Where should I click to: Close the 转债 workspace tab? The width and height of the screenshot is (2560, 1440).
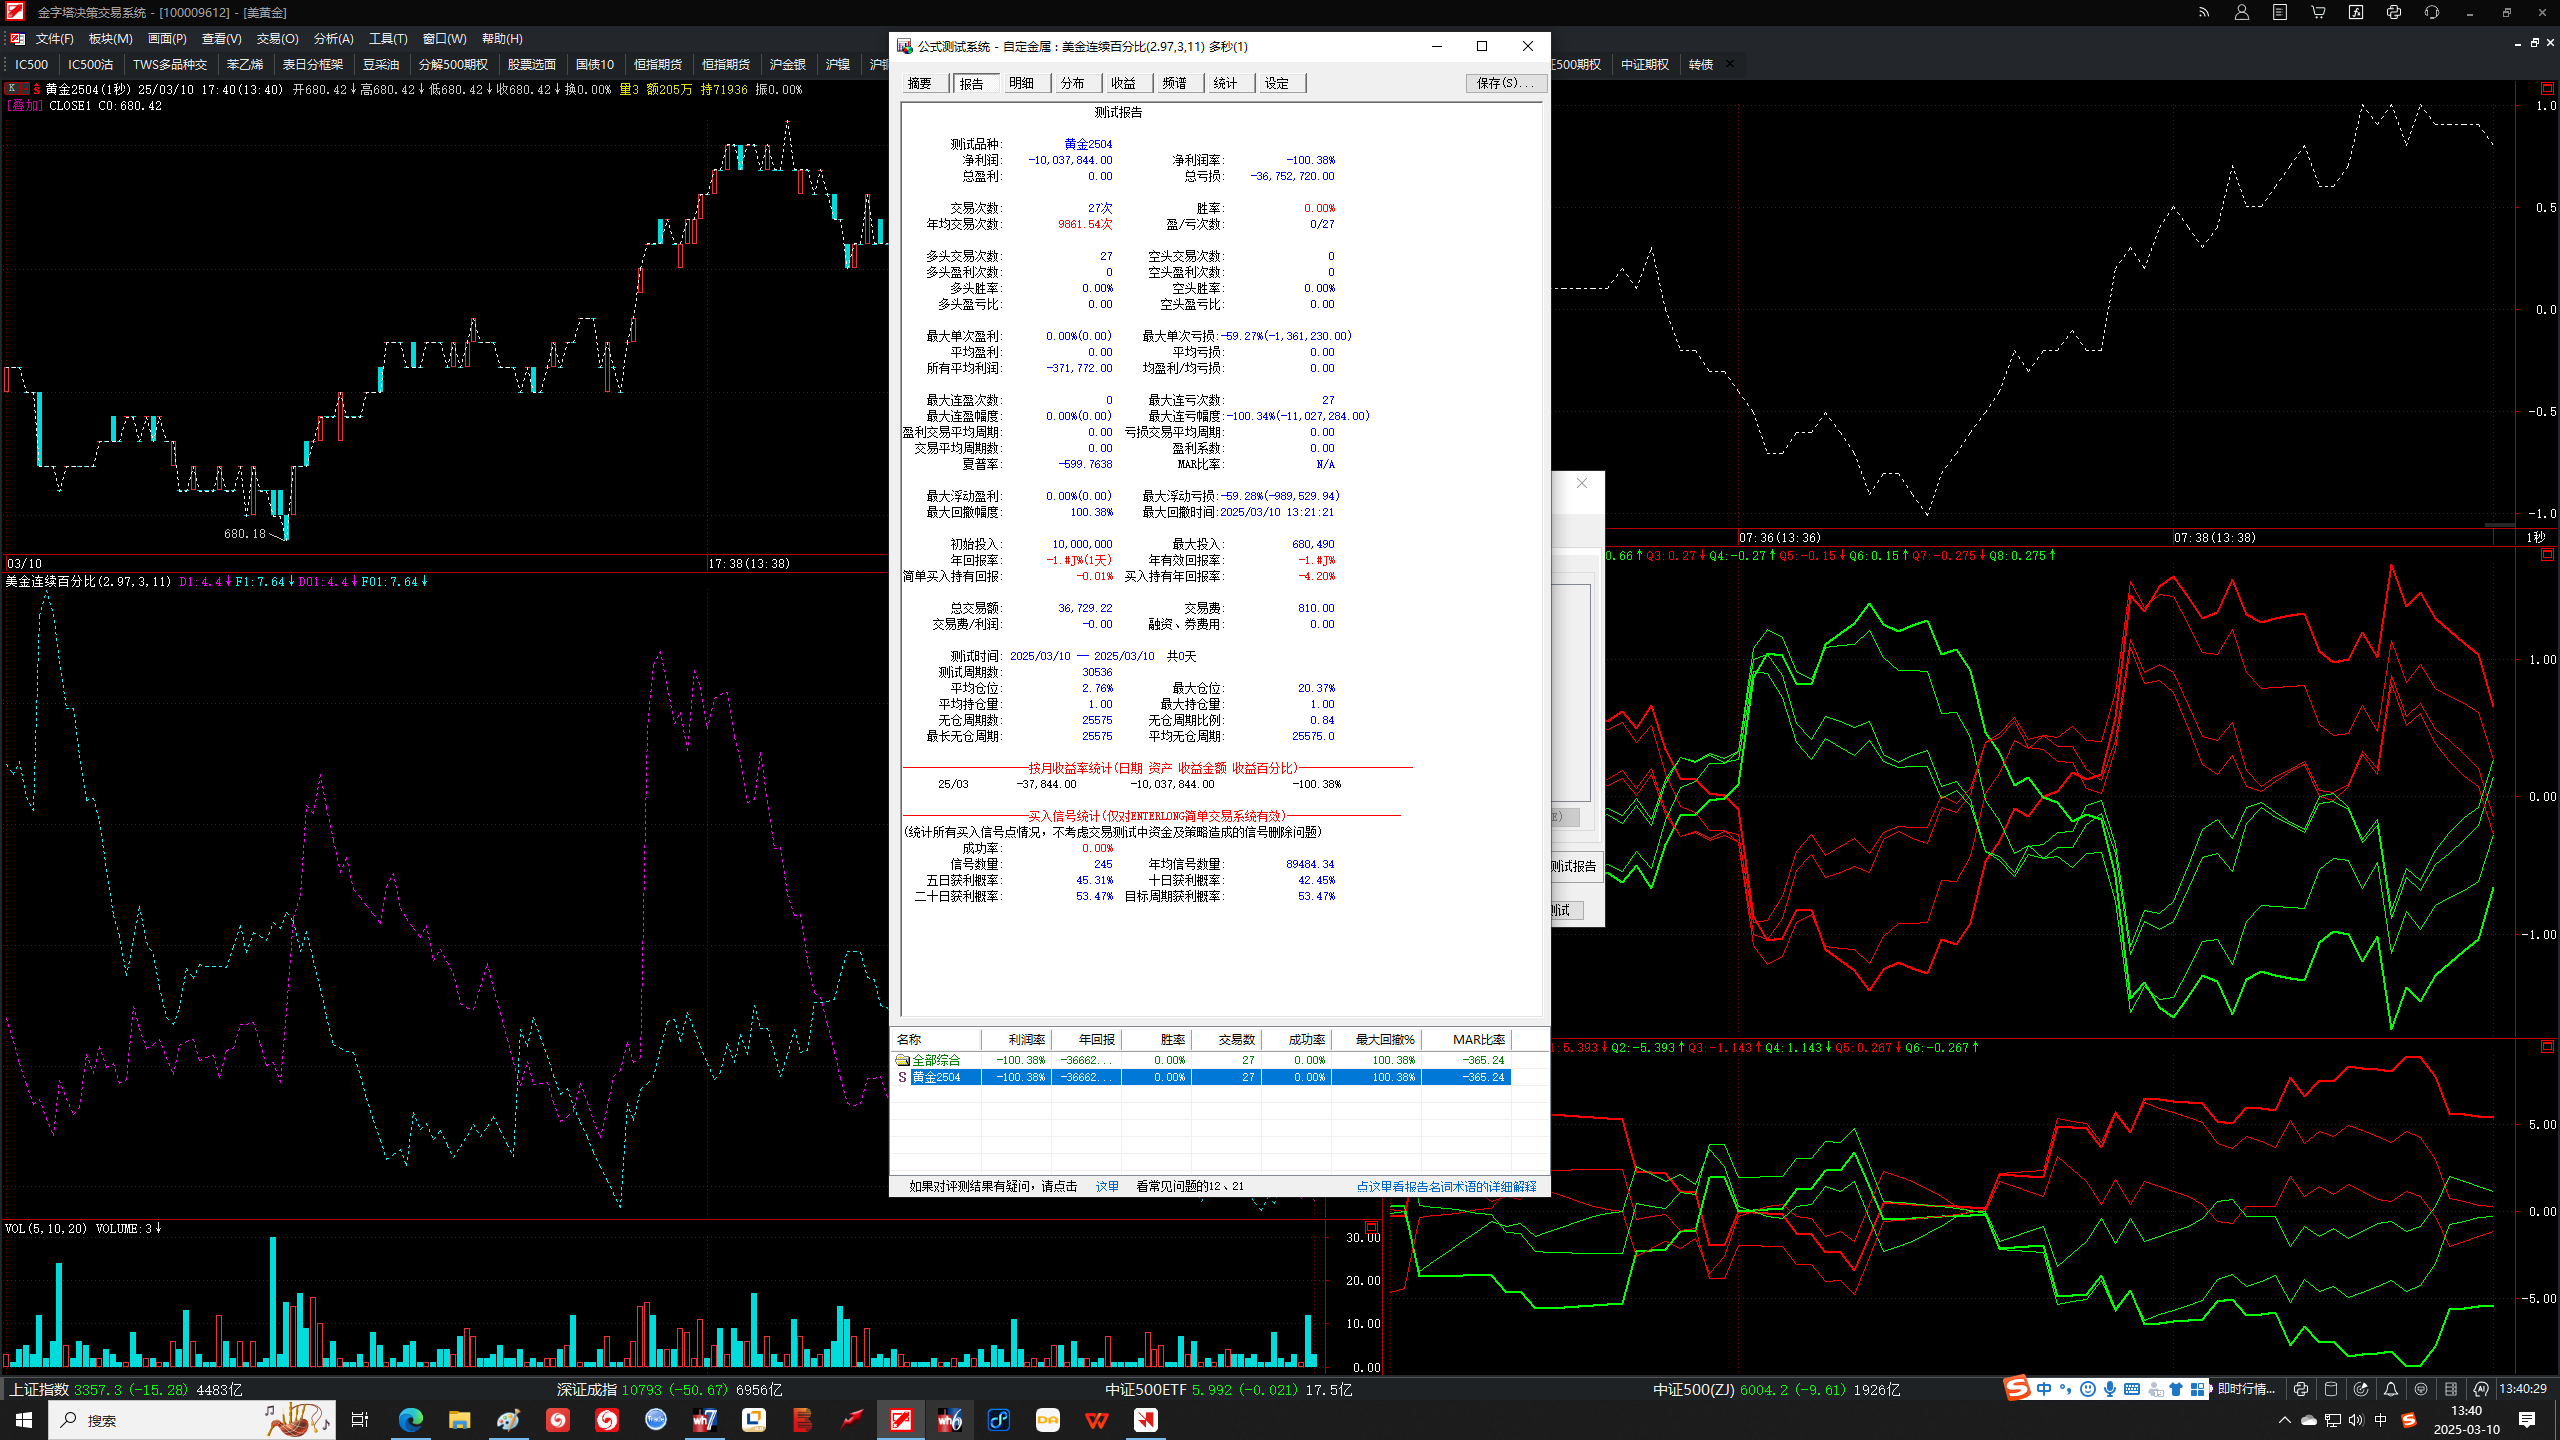tap(1730, 64)
